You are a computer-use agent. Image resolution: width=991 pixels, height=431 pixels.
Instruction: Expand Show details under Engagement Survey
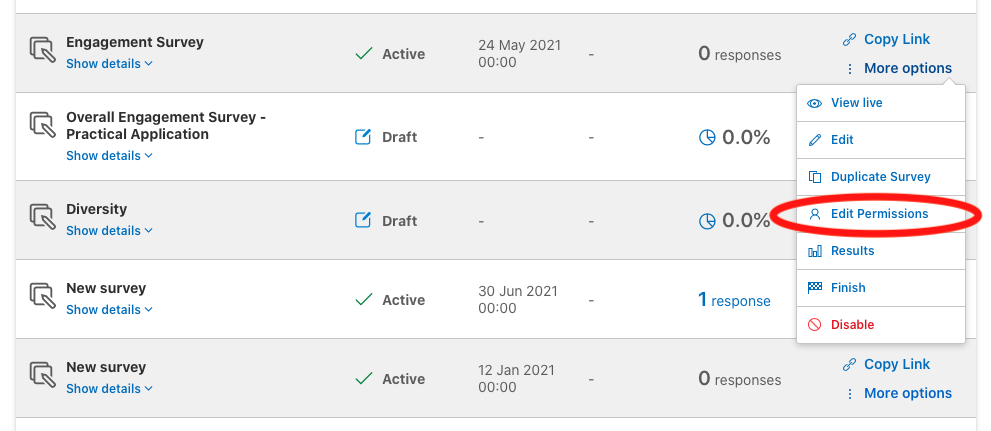pos(109,64)
